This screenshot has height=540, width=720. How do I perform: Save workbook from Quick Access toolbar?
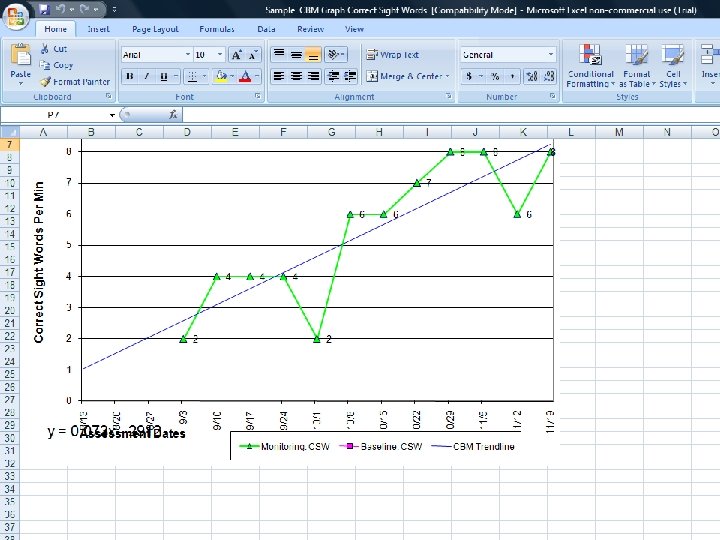click(44, 9)
